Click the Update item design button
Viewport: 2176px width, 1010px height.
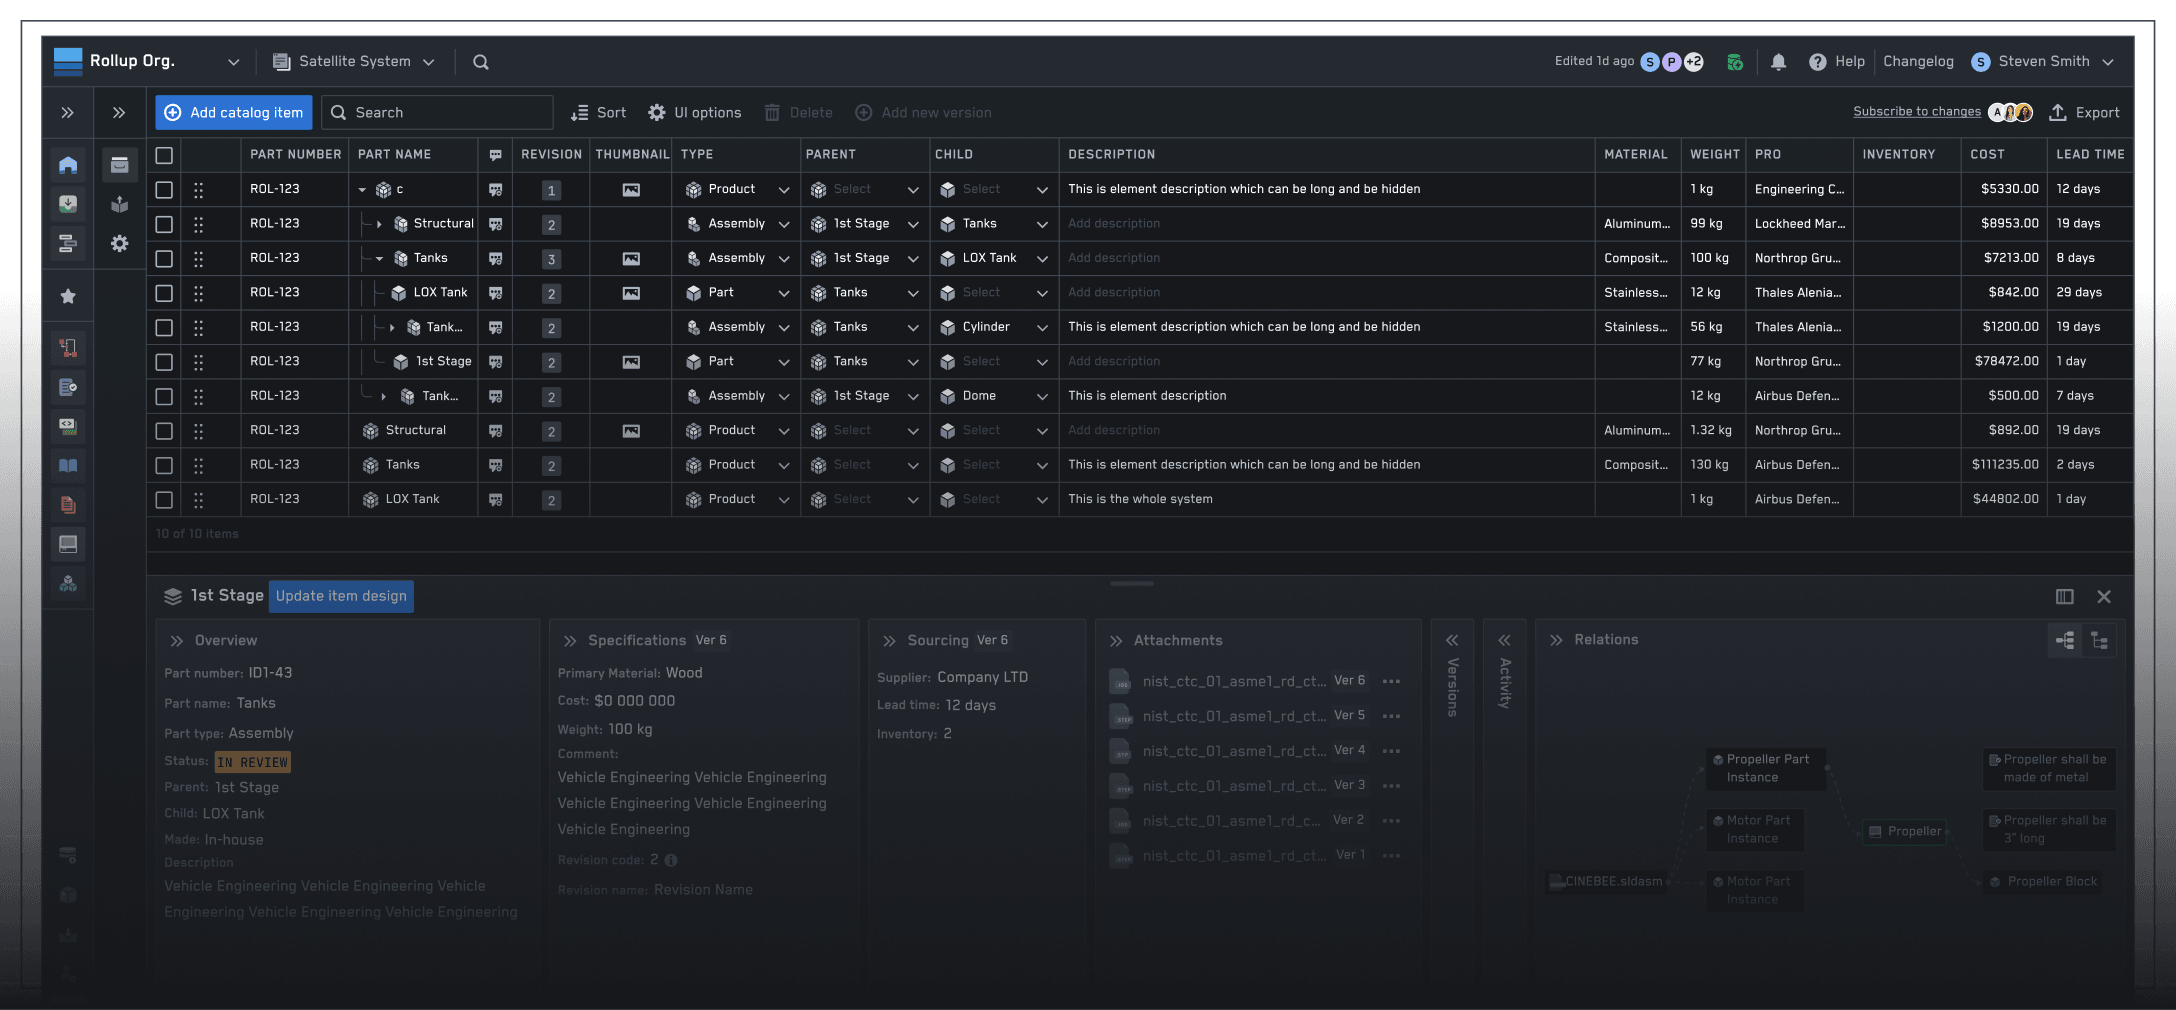pyautogui.click(x=341, y=597)
